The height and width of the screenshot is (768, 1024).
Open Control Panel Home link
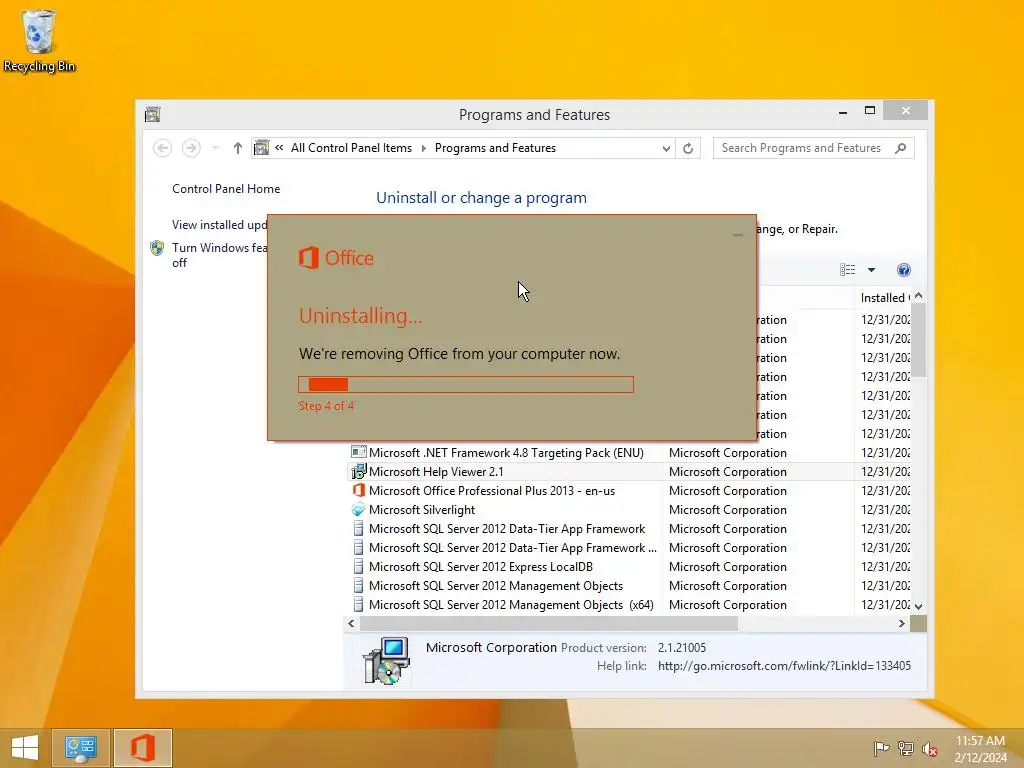click(x=226, y=189)
